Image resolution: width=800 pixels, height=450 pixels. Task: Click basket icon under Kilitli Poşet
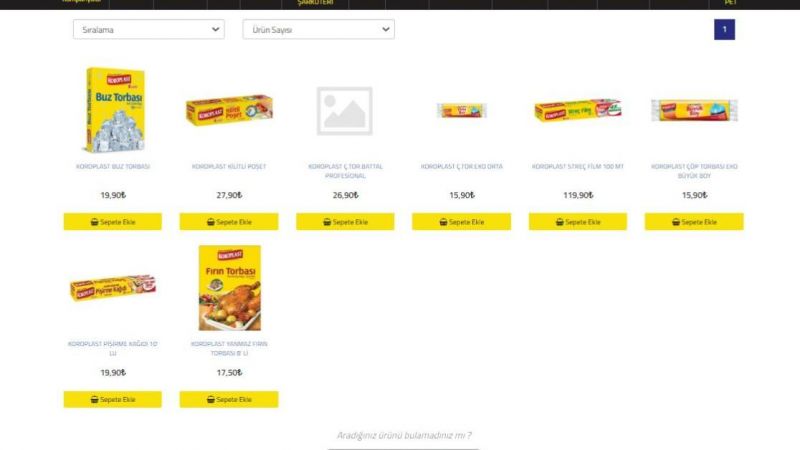coord(211,222)
